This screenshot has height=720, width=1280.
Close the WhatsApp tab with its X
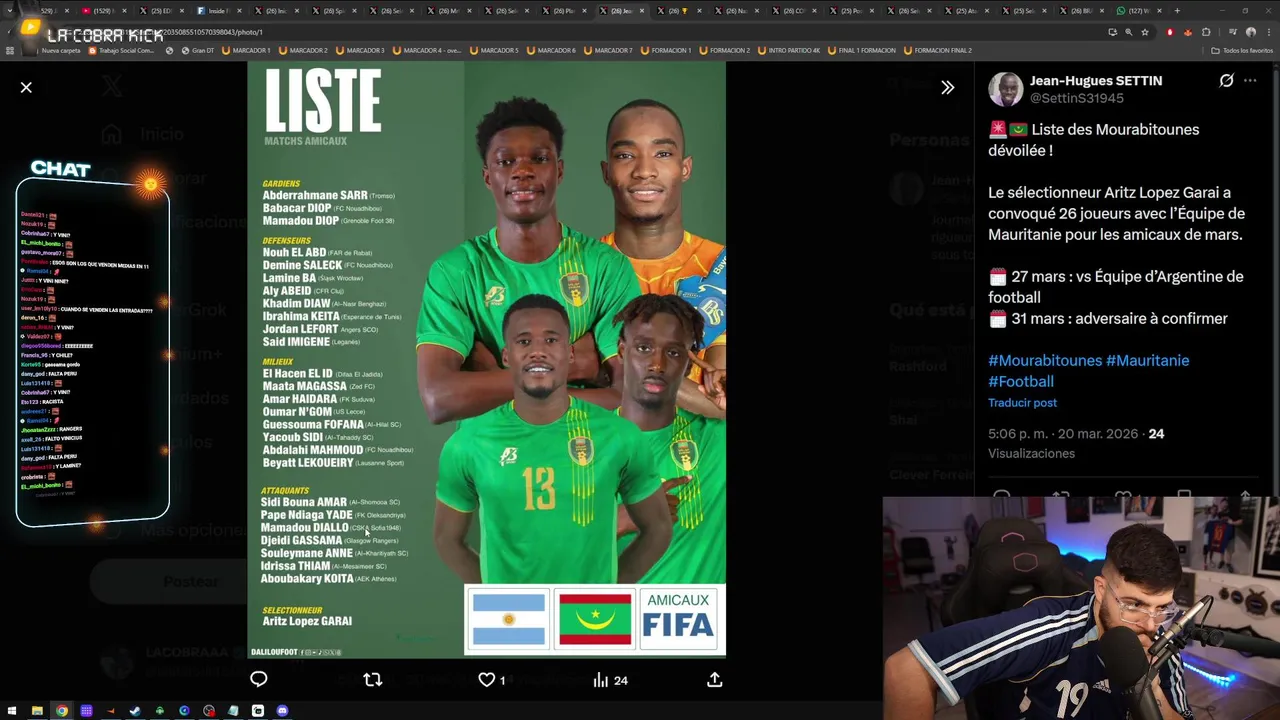tap(1160, 10)
